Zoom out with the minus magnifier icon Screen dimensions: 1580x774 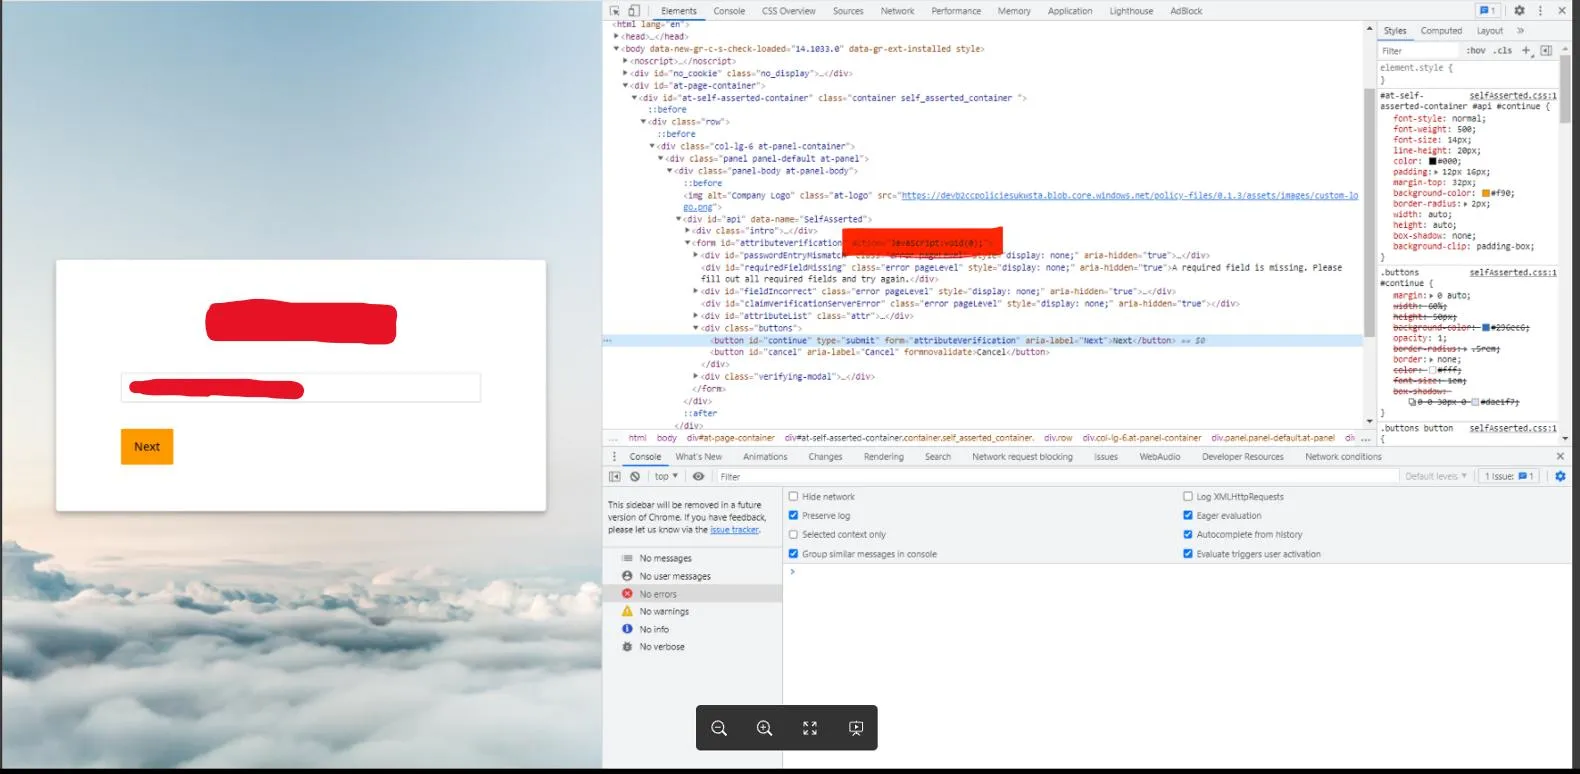719,728
